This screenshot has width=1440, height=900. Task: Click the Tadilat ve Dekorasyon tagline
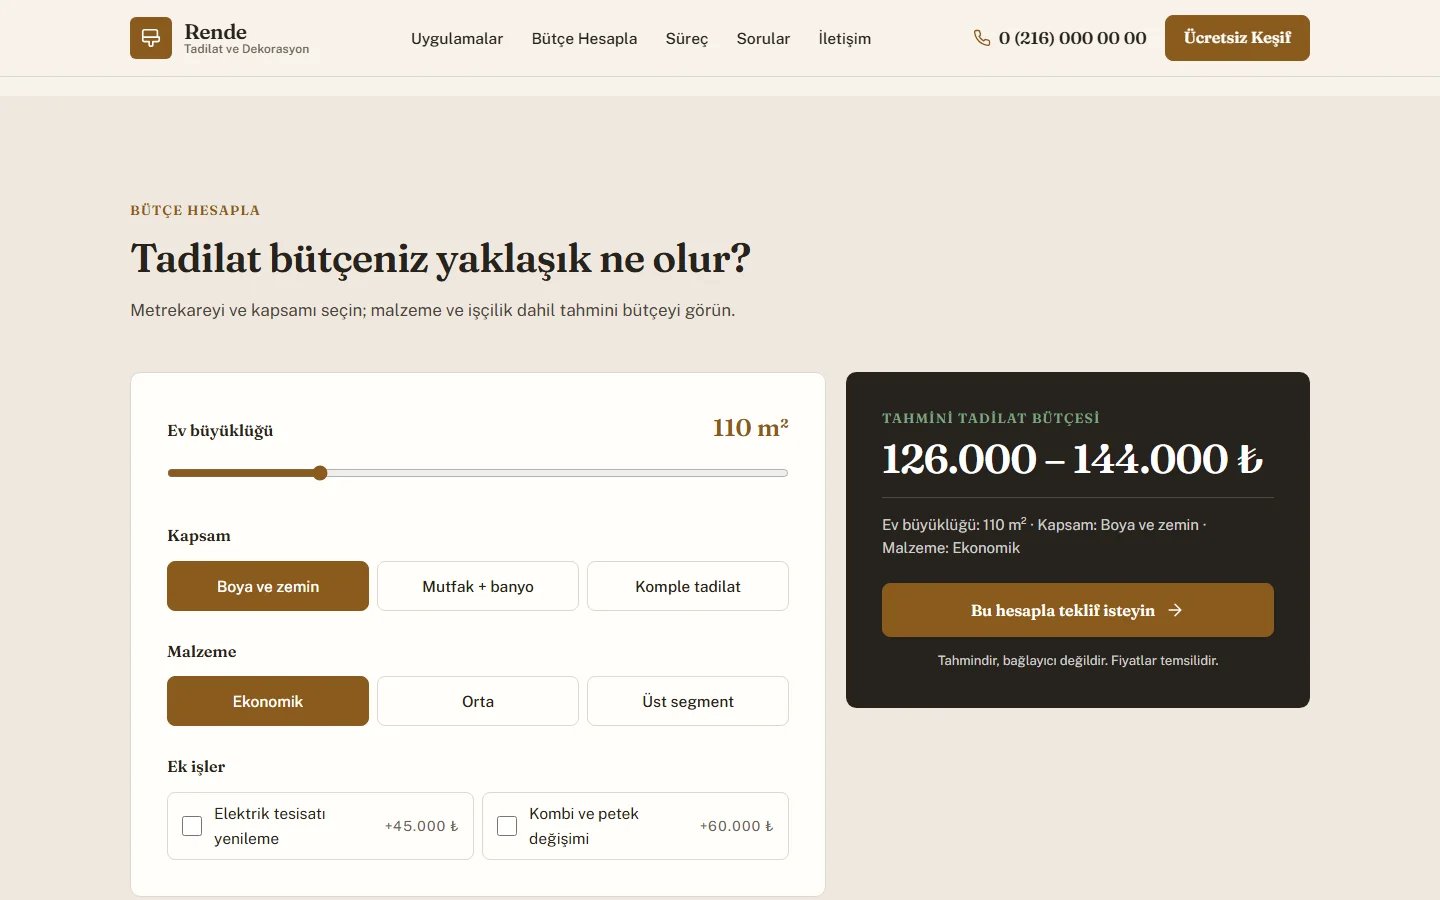[x=246, y=49]
